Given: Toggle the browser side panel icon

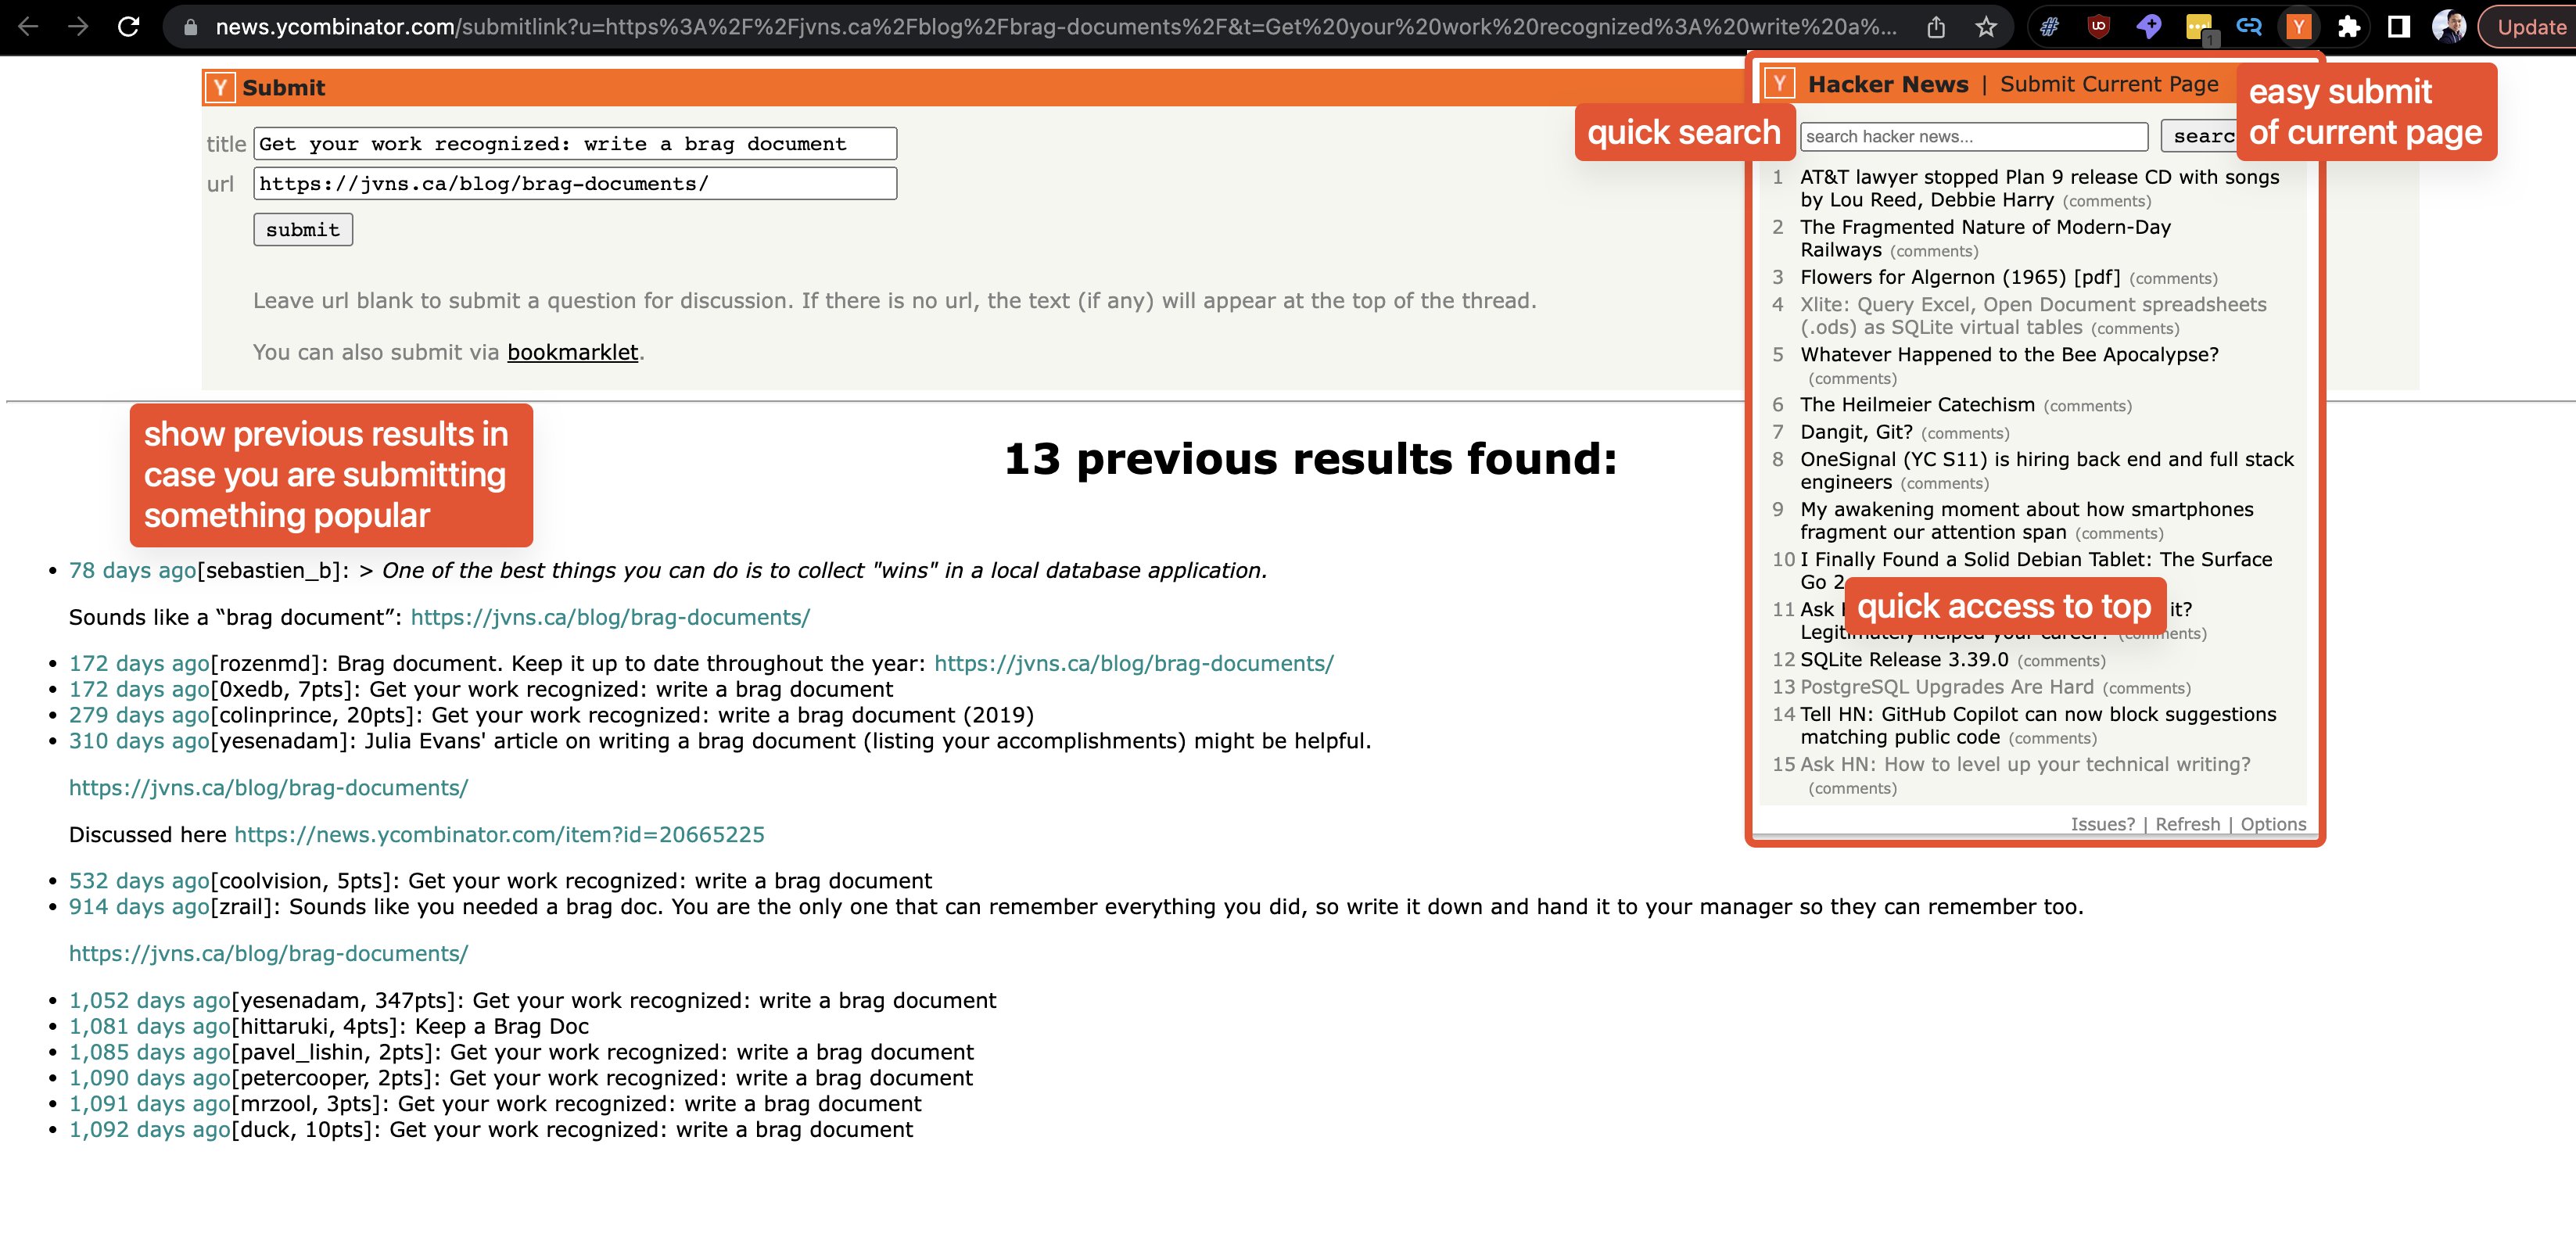Looking at the screenshot, I should click(2398, 27).
